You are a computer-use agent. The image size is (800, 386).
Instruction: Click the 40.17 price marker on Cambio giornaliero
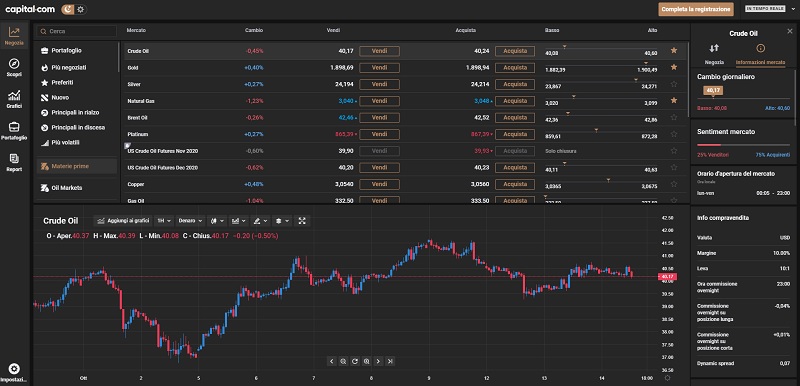[713, 90]
